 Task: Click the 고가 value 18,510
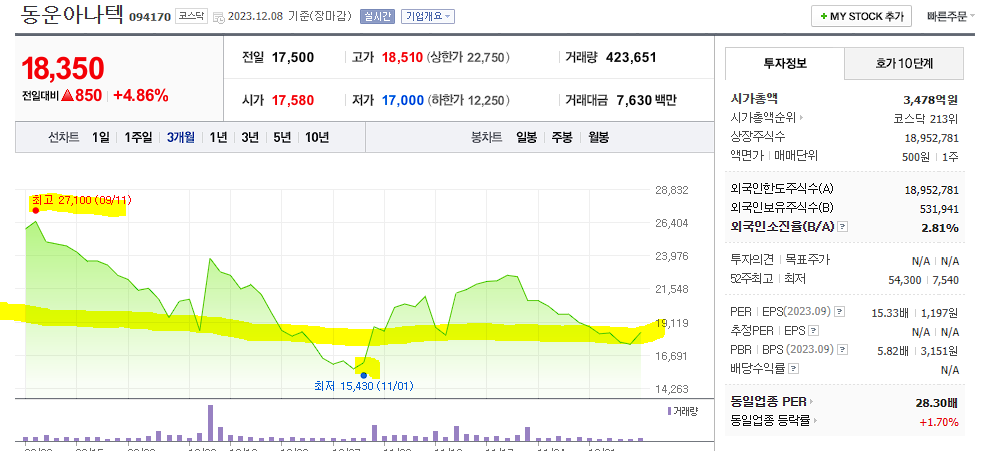tap(402, 58)
